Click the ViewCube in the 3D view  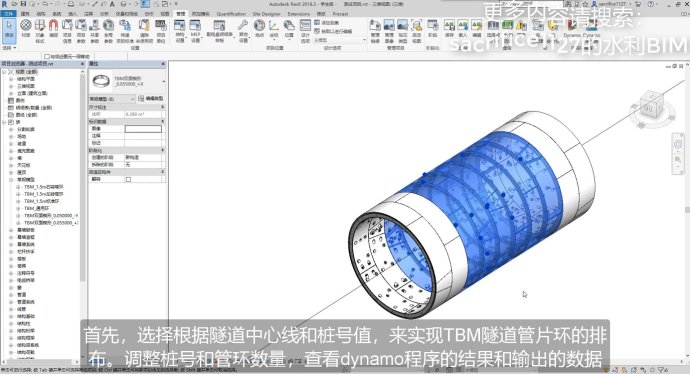point(651,104)
